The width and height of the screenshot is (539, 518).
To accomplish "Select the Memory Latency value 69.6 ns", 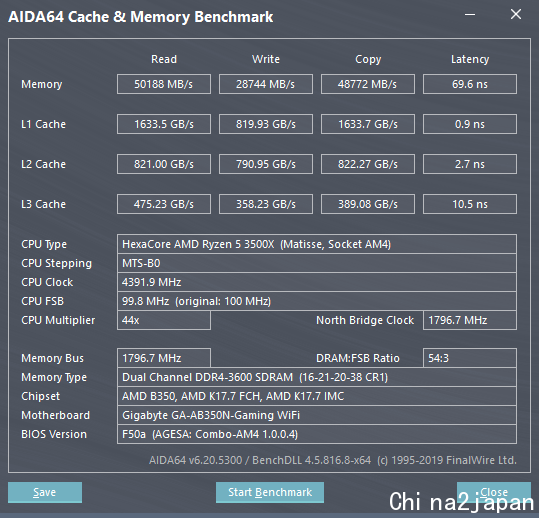I will [470, 84].
